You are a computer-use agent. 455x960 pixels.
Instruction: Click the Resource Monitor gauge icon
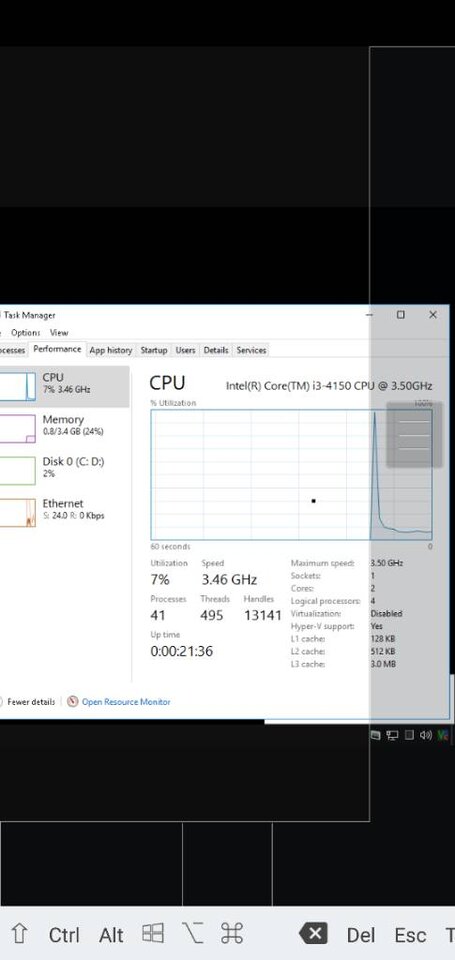click(x=73, y=702)
